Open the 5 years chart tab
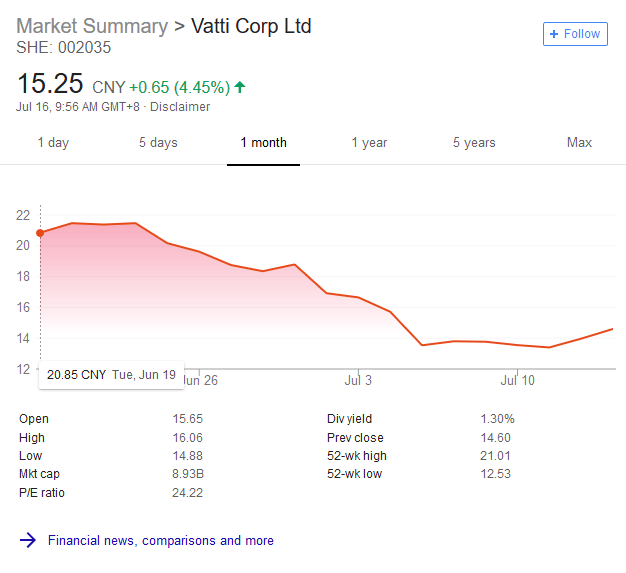This screenshot has width=626, height=573. pos(474,143)
